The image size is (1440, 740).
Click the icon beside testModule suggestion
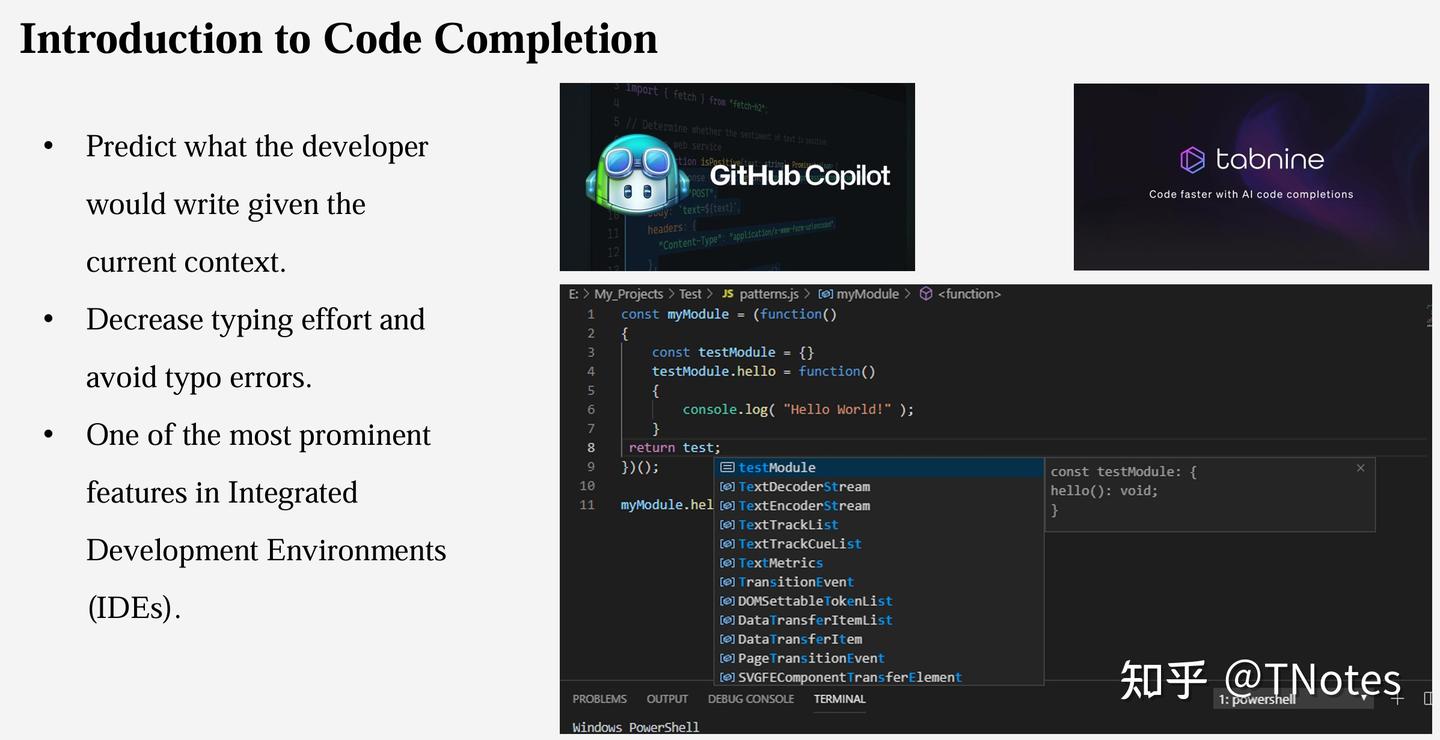[x=728, y=468]
